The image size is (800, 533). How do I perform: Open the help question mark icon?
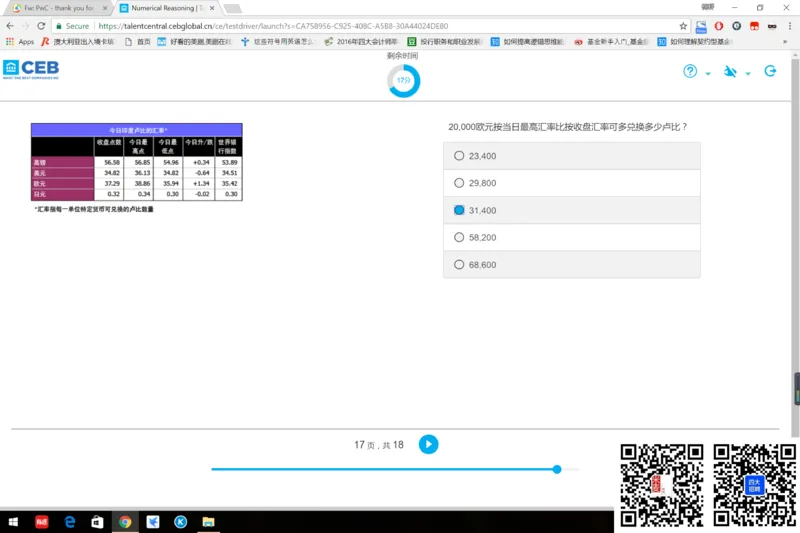pos(690,71)
